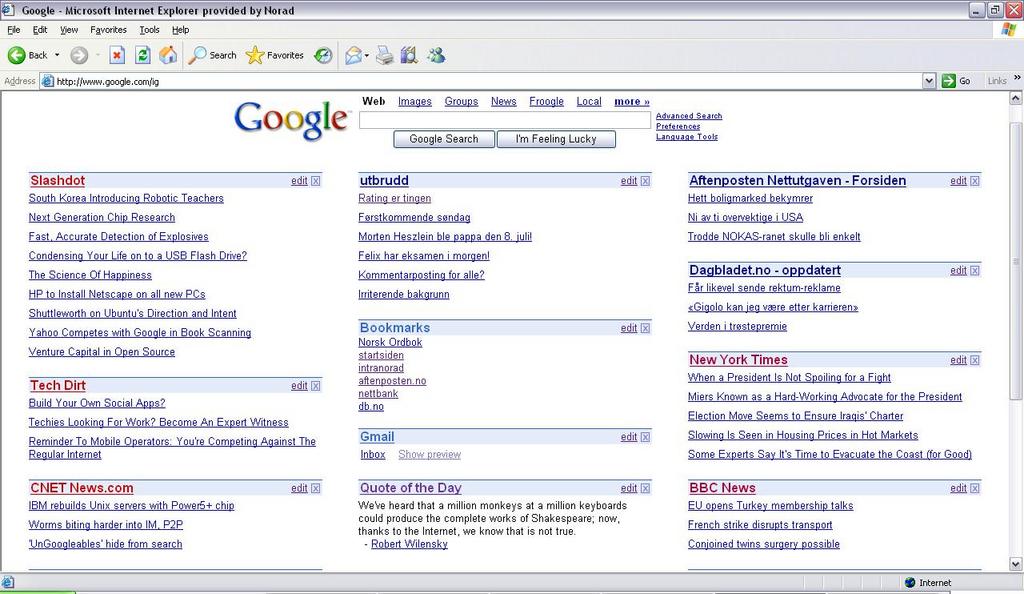Open the Local search tab
This screenshot has width=1024, height=594.
pyautogui.click(x=589, y=102)
